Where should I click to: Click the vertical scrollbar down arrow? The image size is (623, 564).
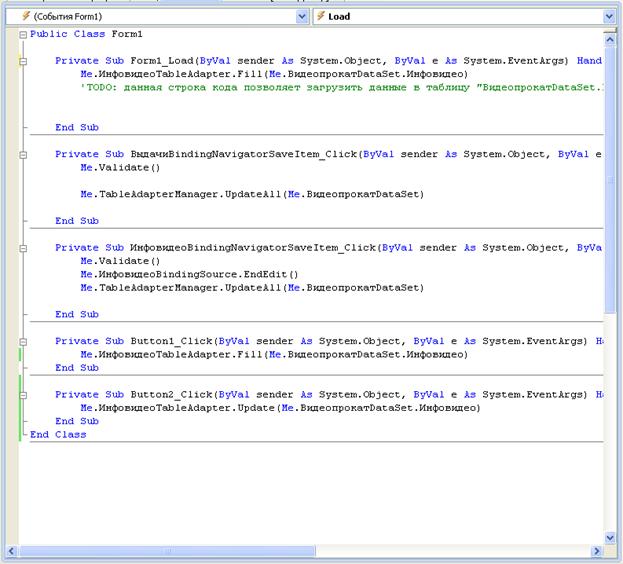tap(610, 538)
